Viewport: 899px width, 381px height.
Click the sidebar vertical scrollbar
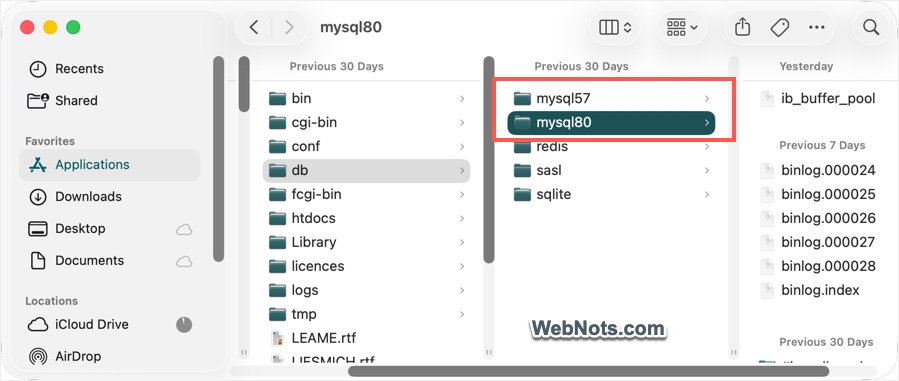pyautogui.click(x=218, y=159)
